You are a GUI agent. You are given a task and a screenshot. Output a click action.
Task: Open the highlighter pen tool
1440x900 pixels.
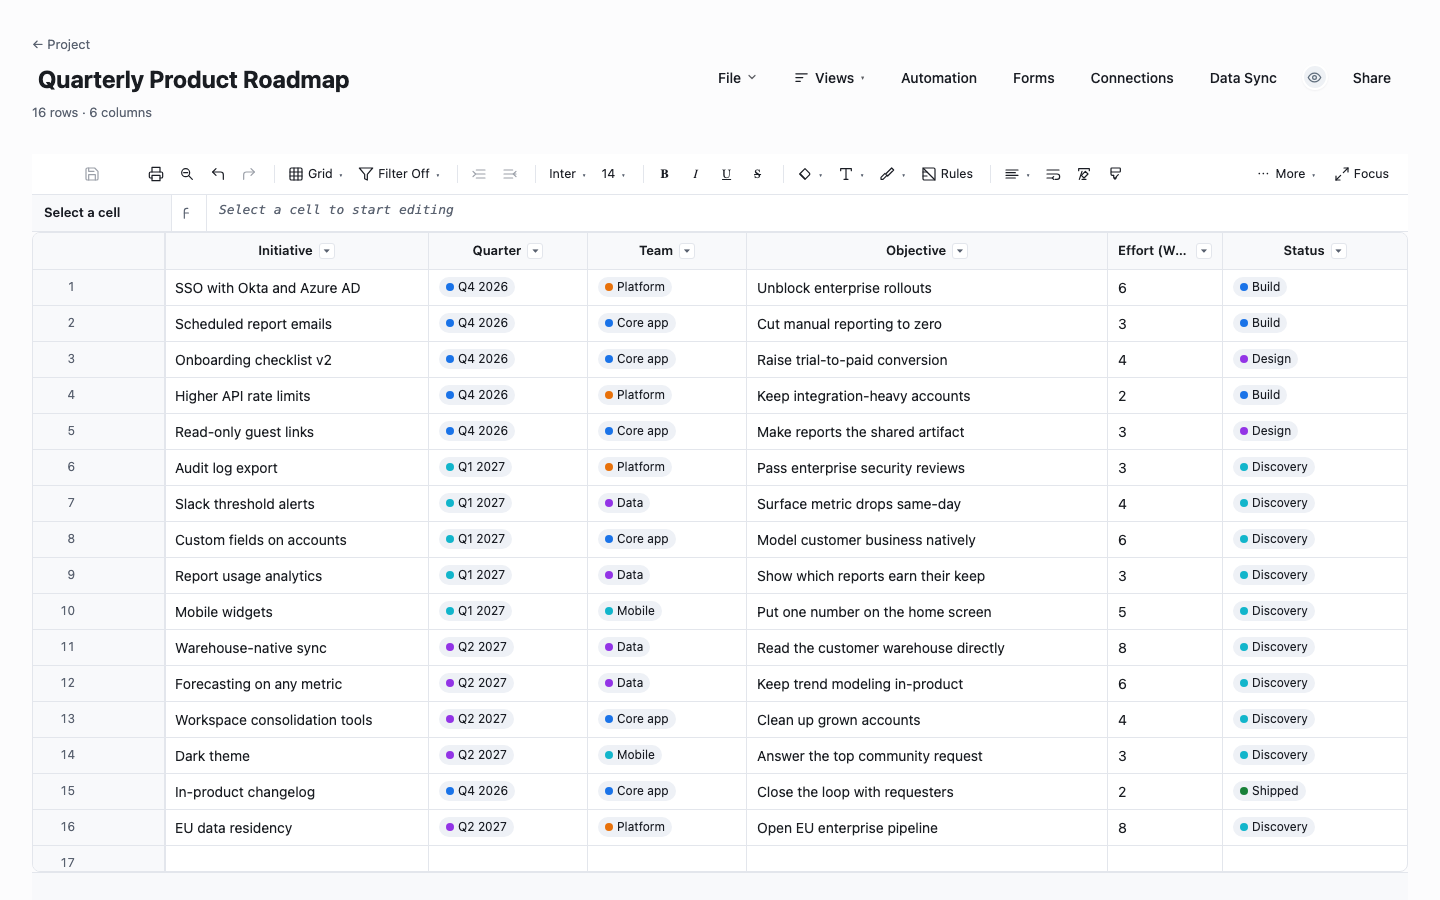[x=892, y=174]
